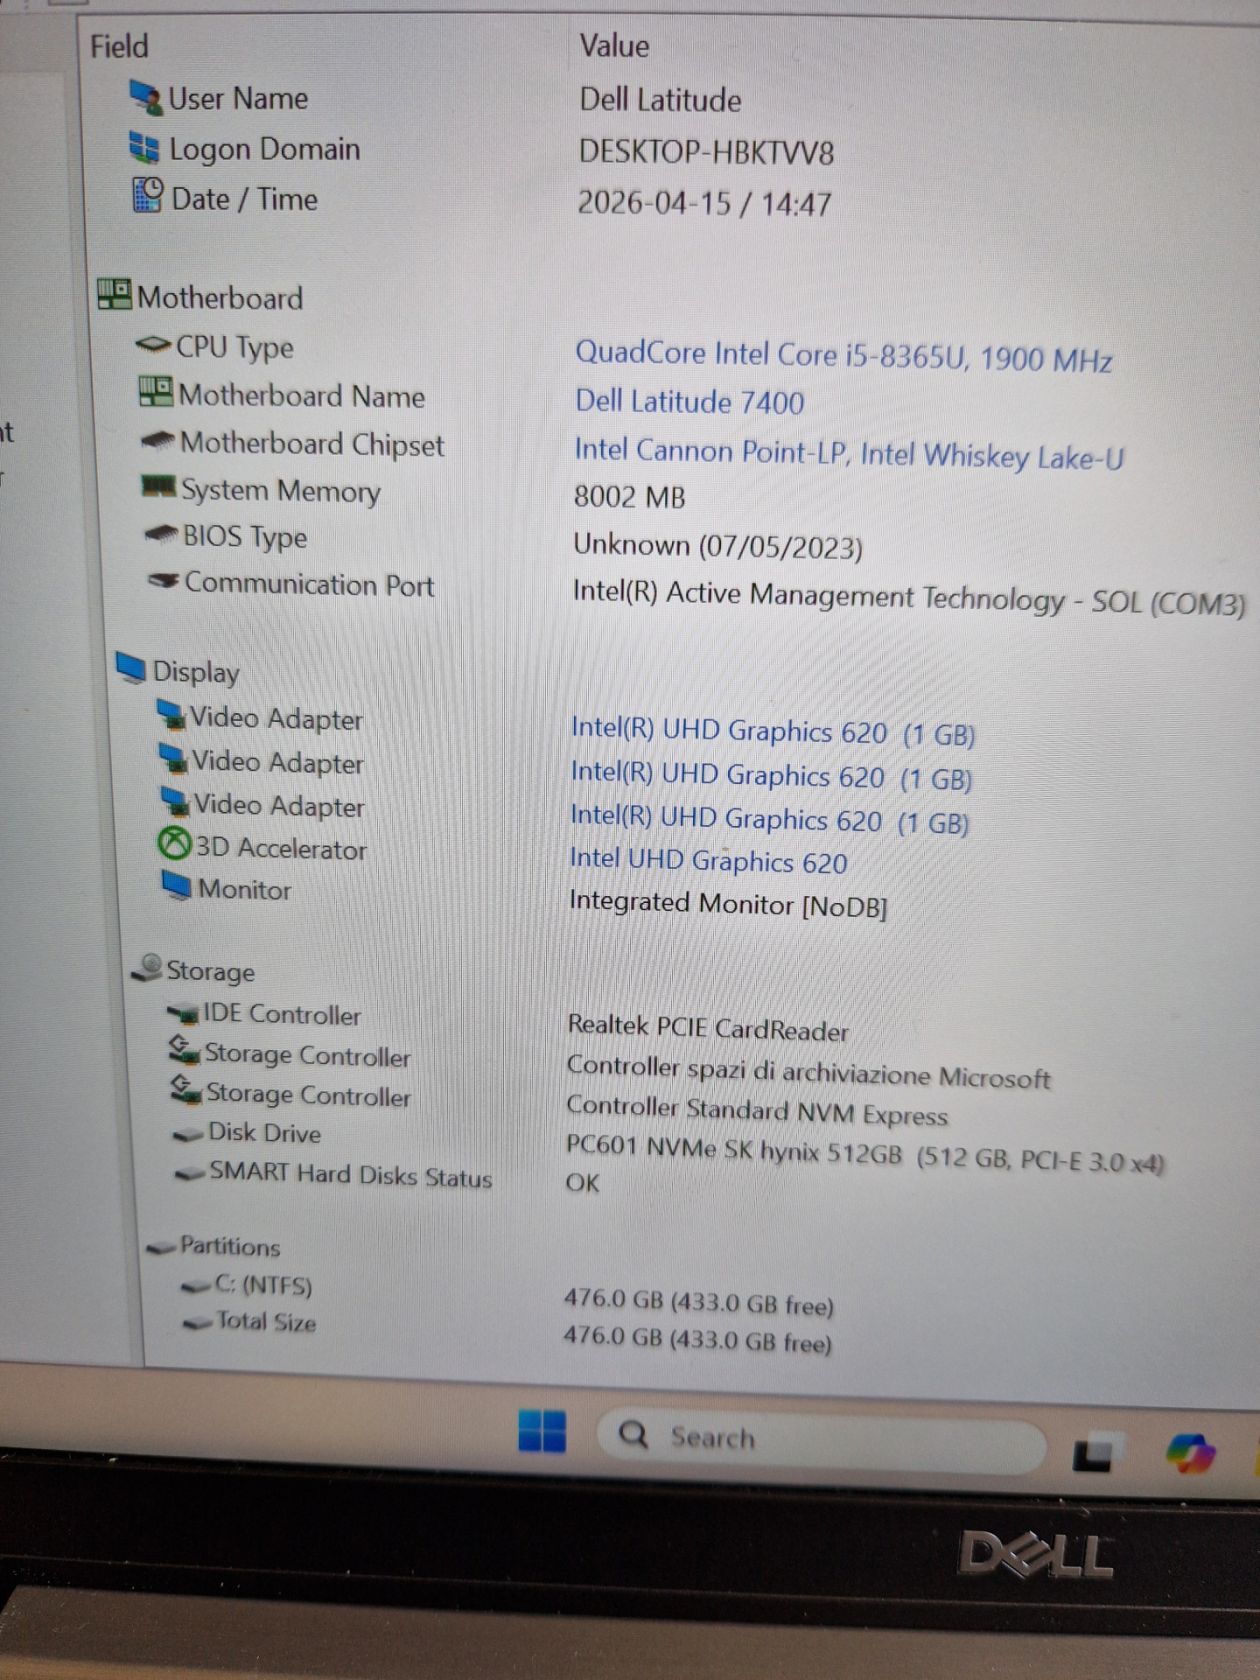Click the IDE Controller icon
The width and height of the screenshot is (1260, 1680).
(182, 1013)
